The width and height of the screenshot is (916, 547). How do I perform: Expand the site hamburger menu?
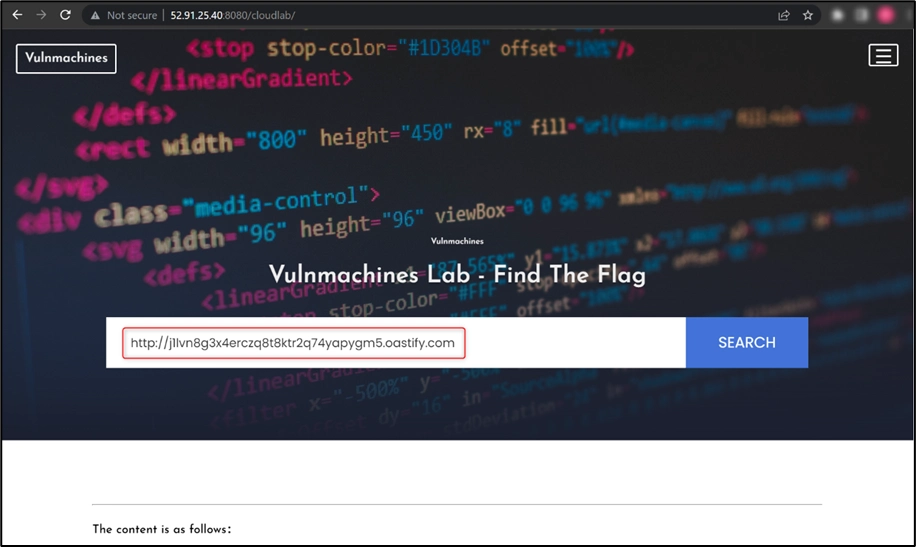click(883, 55)
